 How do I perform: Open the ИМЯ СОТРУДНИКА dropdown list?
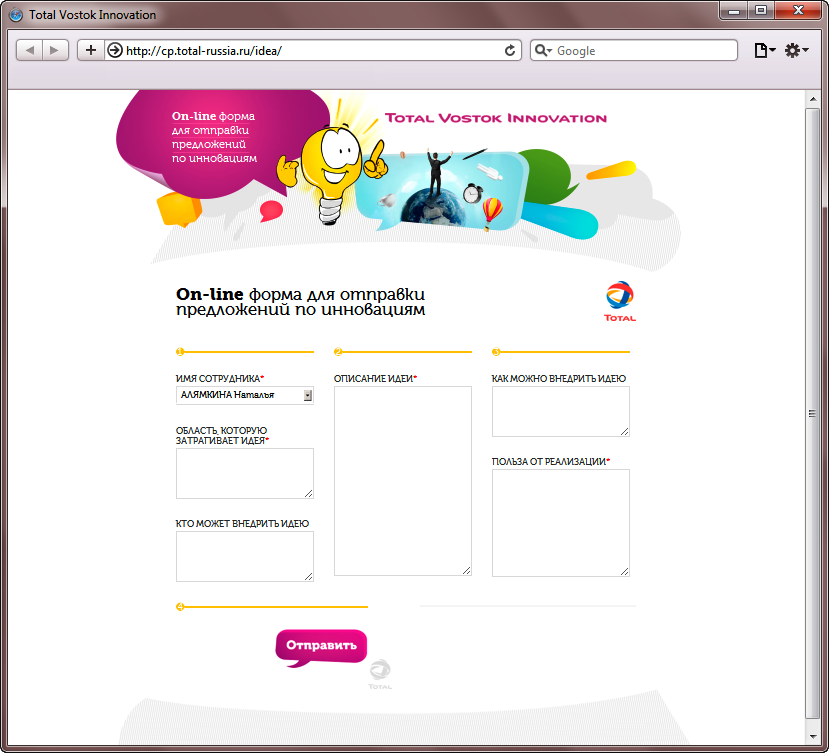(x=245, y=395)
